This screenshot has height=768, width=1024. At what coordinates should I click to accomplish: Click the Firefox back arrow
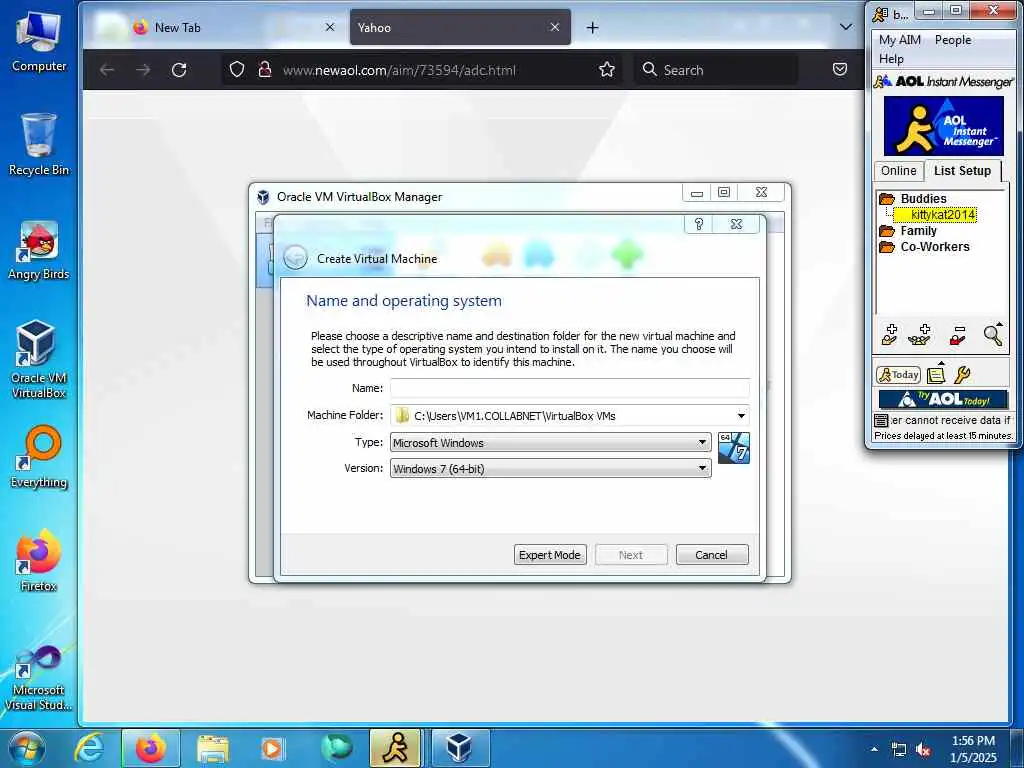107,70
